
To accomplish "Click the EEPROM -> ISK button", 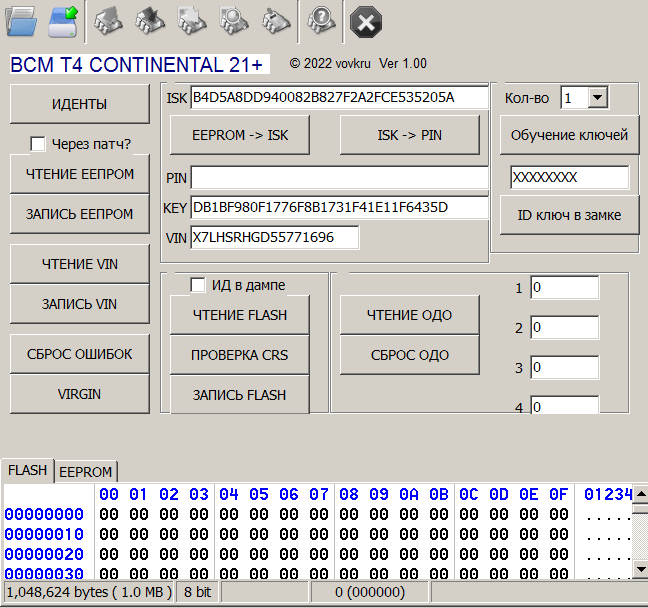I will tap(240, 135).
